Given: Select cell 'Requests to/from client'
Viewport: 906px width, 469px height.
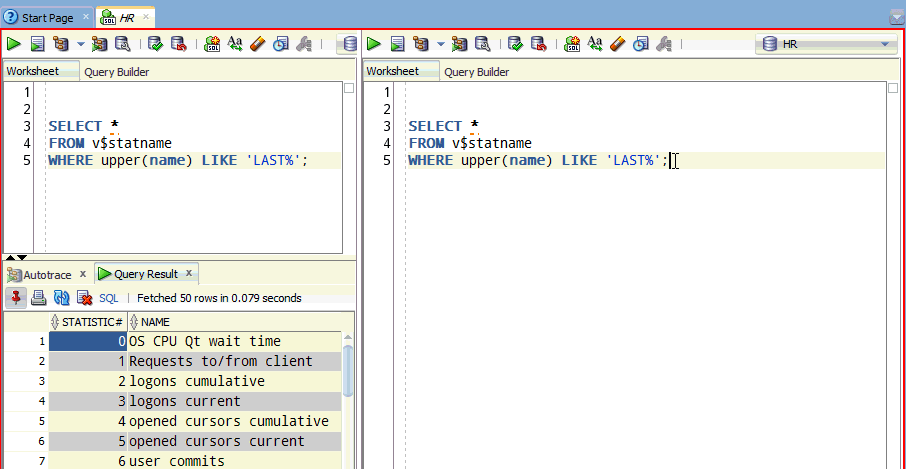Looking at the screenshot, I should point(235,362).
